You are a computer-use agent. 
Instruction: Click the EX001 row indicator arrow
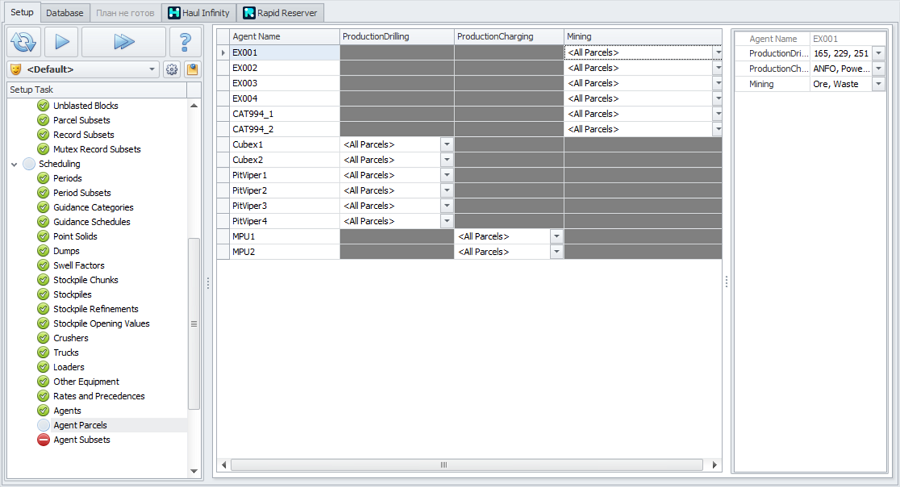click(x=223, y=53)
